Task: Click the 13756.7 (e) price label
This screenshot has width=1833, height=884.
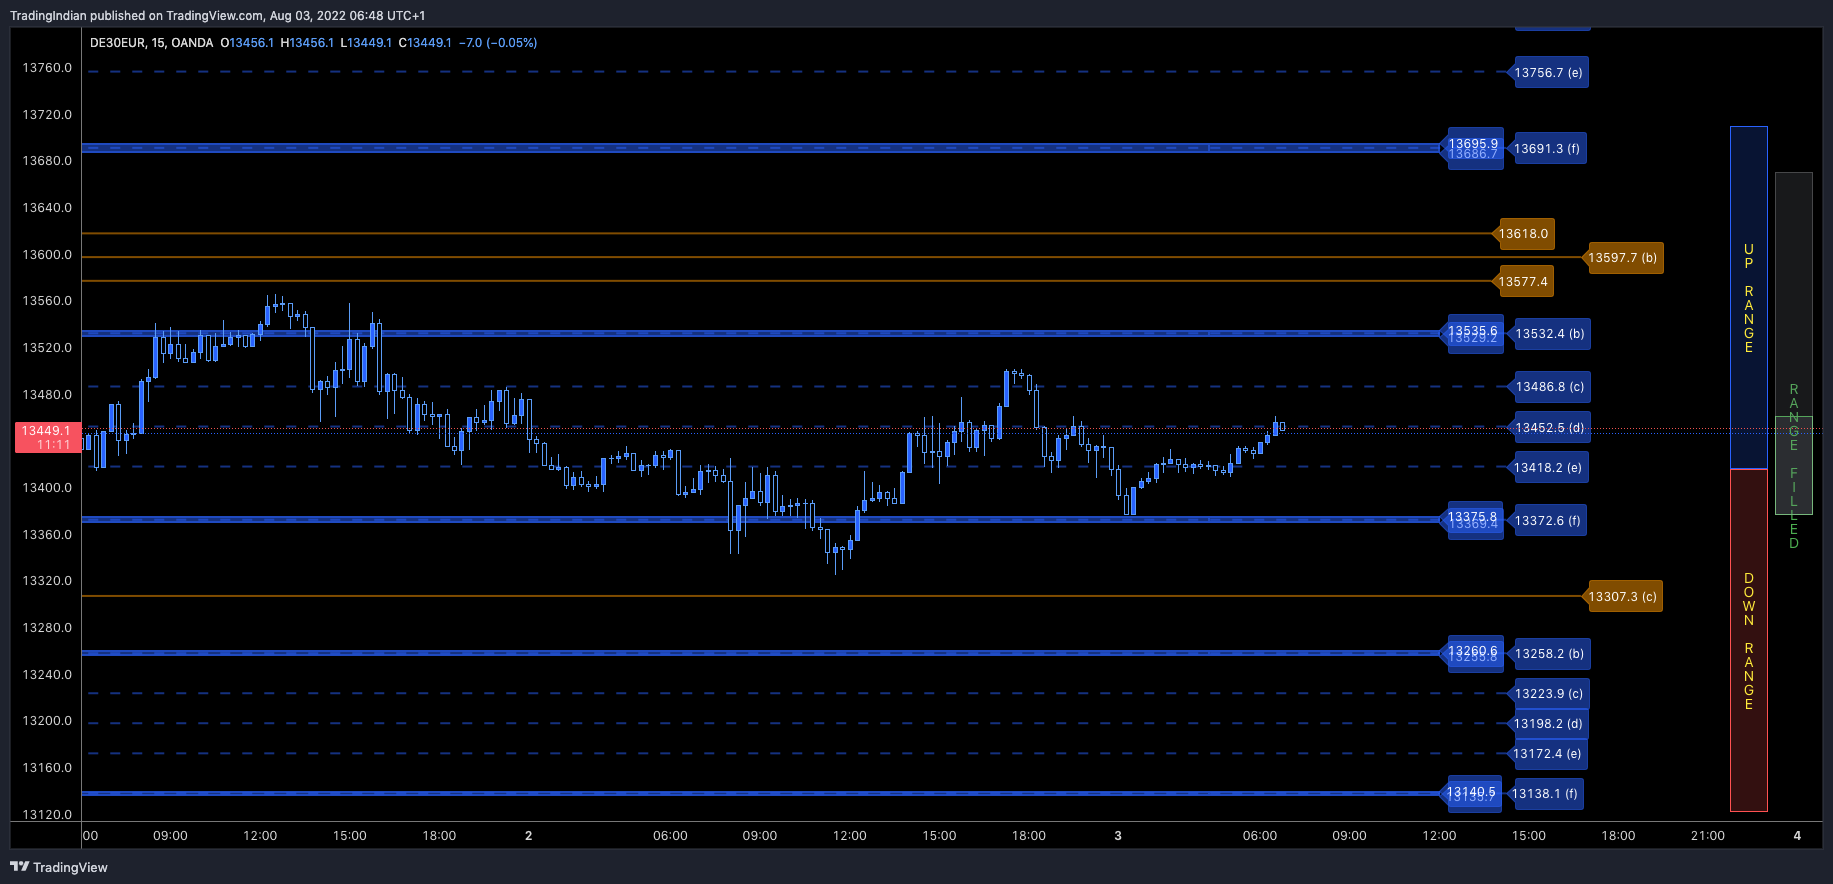Action: (x=1548, y=73)
